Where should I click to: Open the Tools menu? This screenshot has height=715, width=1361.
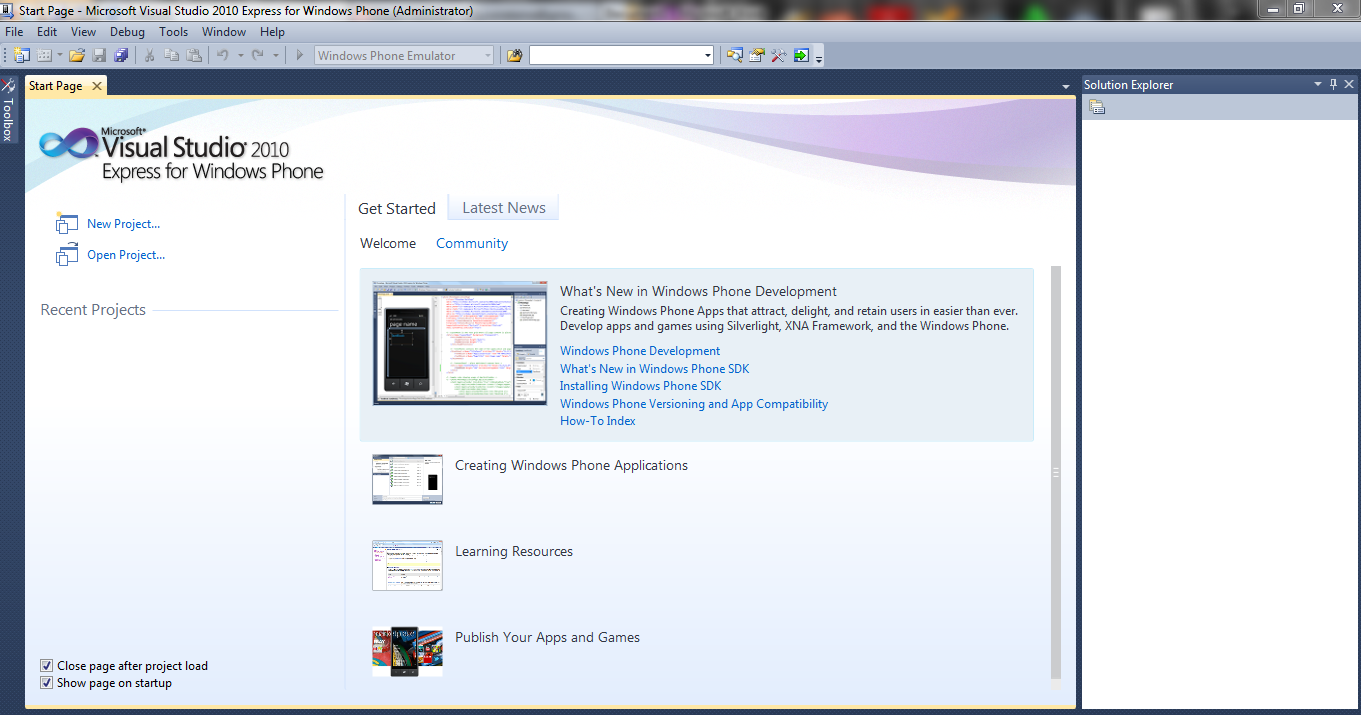pos(174,32)
